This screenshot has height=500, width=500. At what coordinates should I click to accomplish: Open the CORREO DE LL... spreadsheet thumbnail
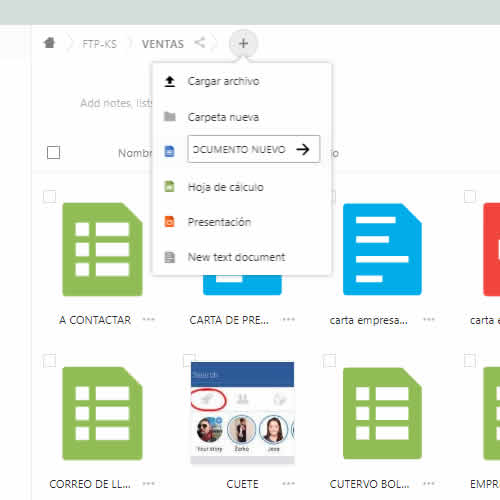coord(102,413)
